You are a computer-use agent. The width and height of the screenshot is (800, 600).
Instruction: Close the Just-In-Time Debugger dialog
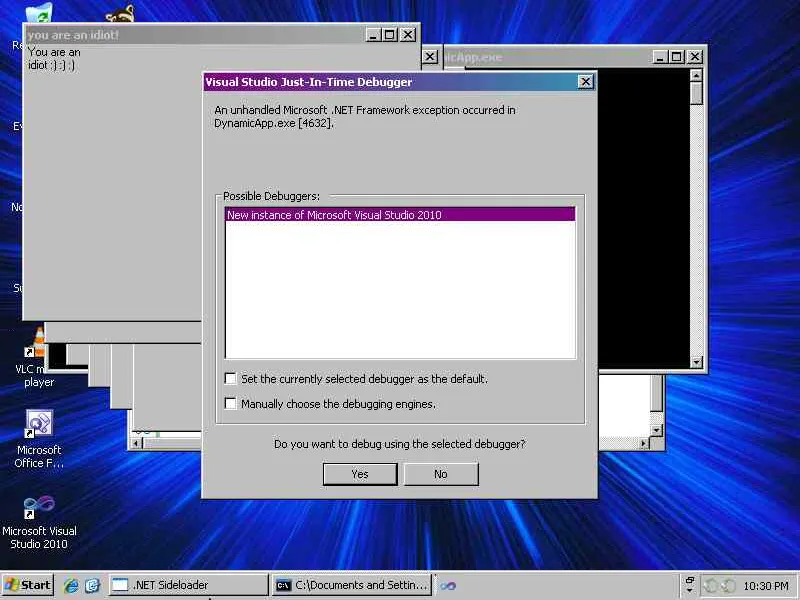click(586, 82)
